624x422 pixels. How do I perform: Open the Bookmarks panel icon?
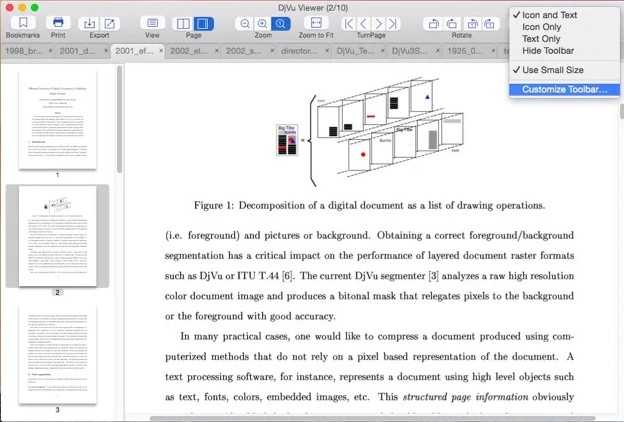click(x=23, y=23)
